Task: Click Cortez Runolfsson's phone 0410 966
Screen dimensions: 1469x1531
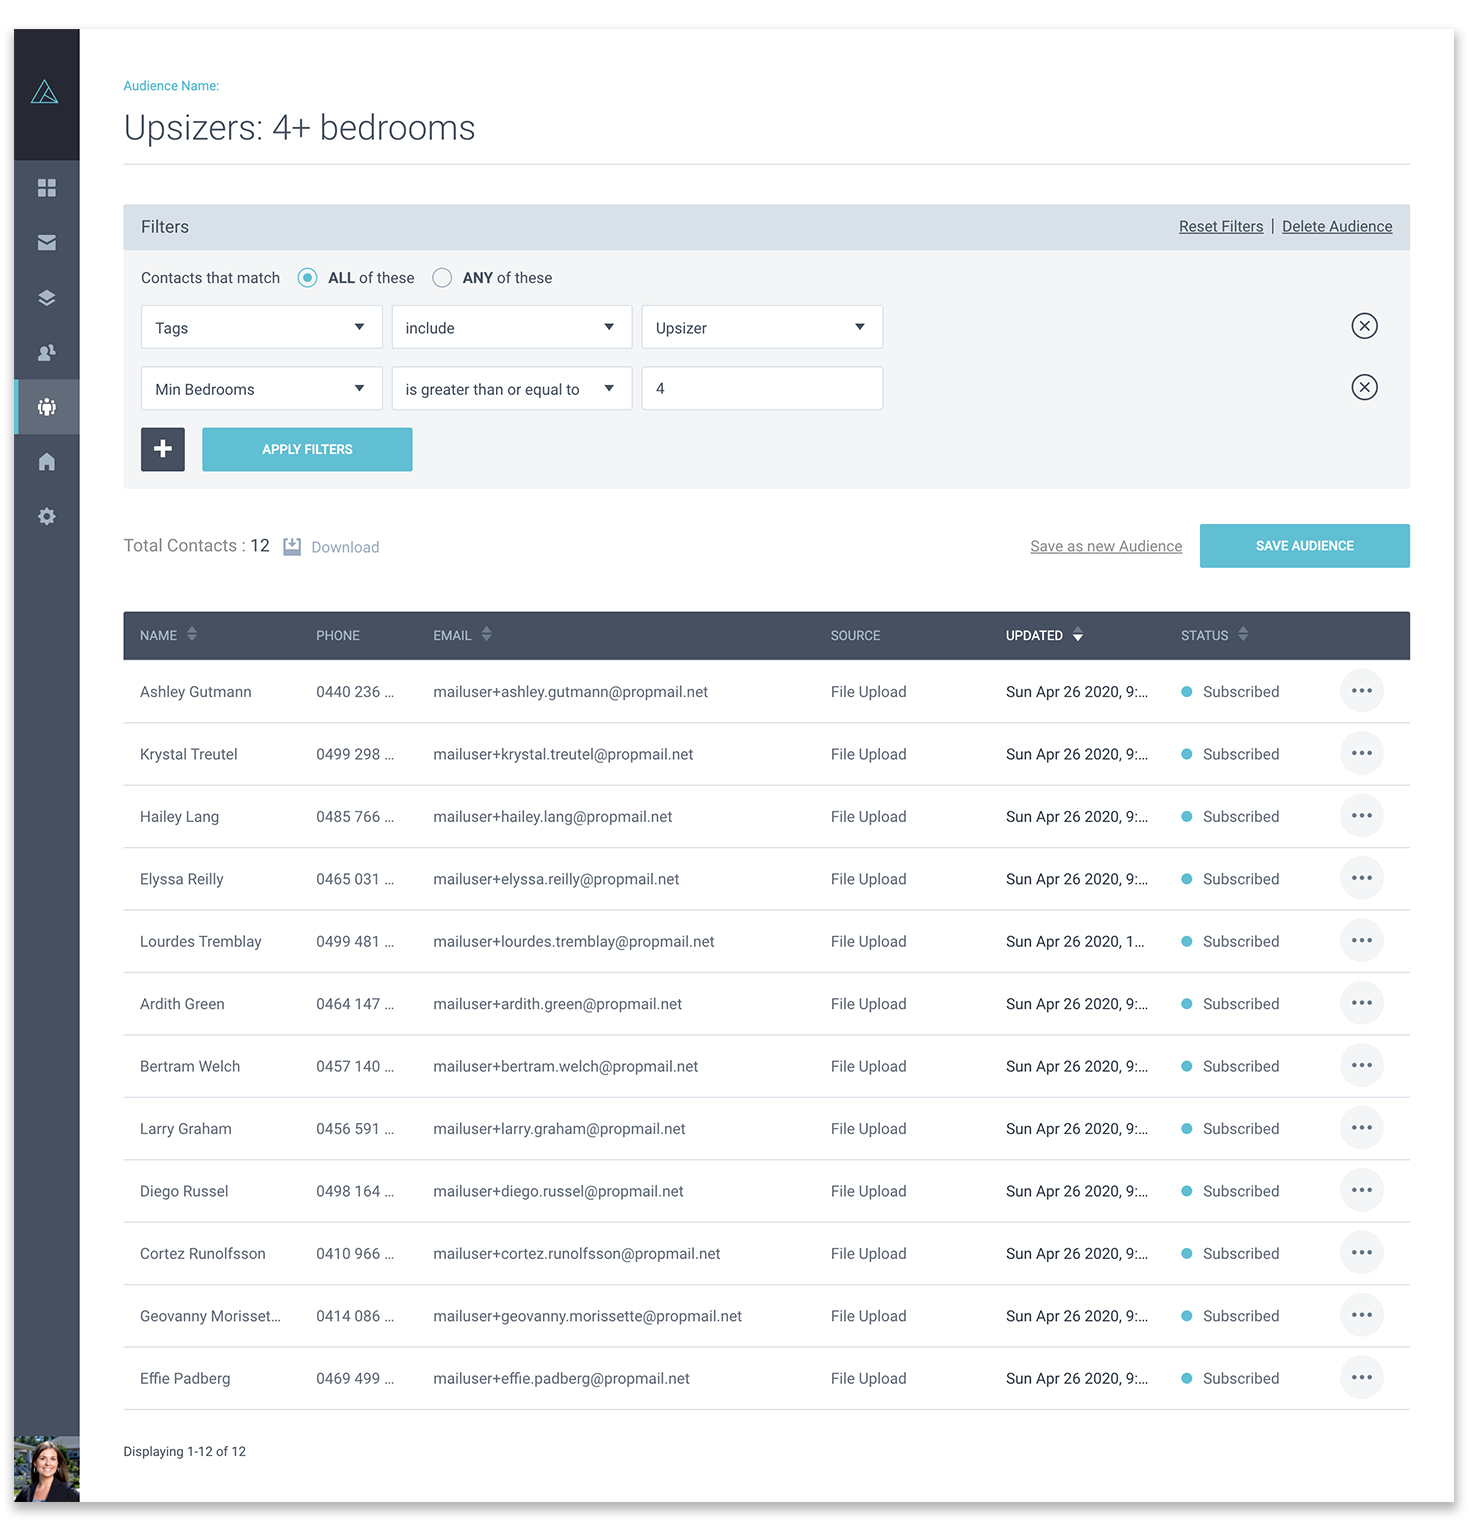Action: (x=355, y=1254)
